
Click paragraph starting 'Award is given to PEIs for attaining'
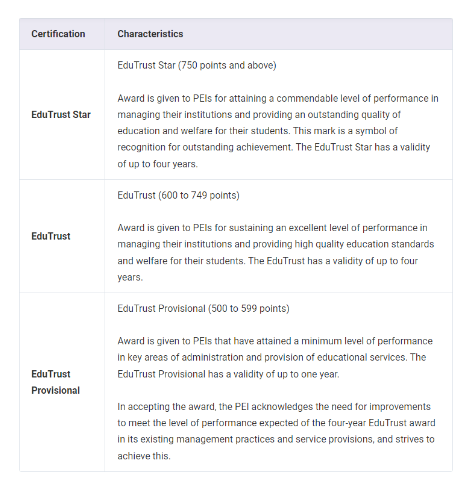point(278,131)
